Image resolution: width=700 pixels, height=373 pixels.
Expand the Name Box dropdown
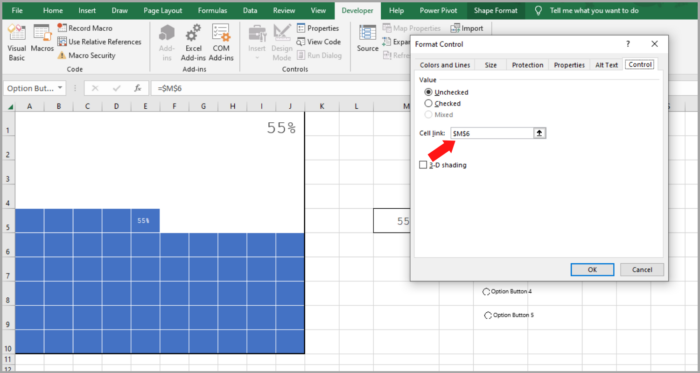click(60, 88)
